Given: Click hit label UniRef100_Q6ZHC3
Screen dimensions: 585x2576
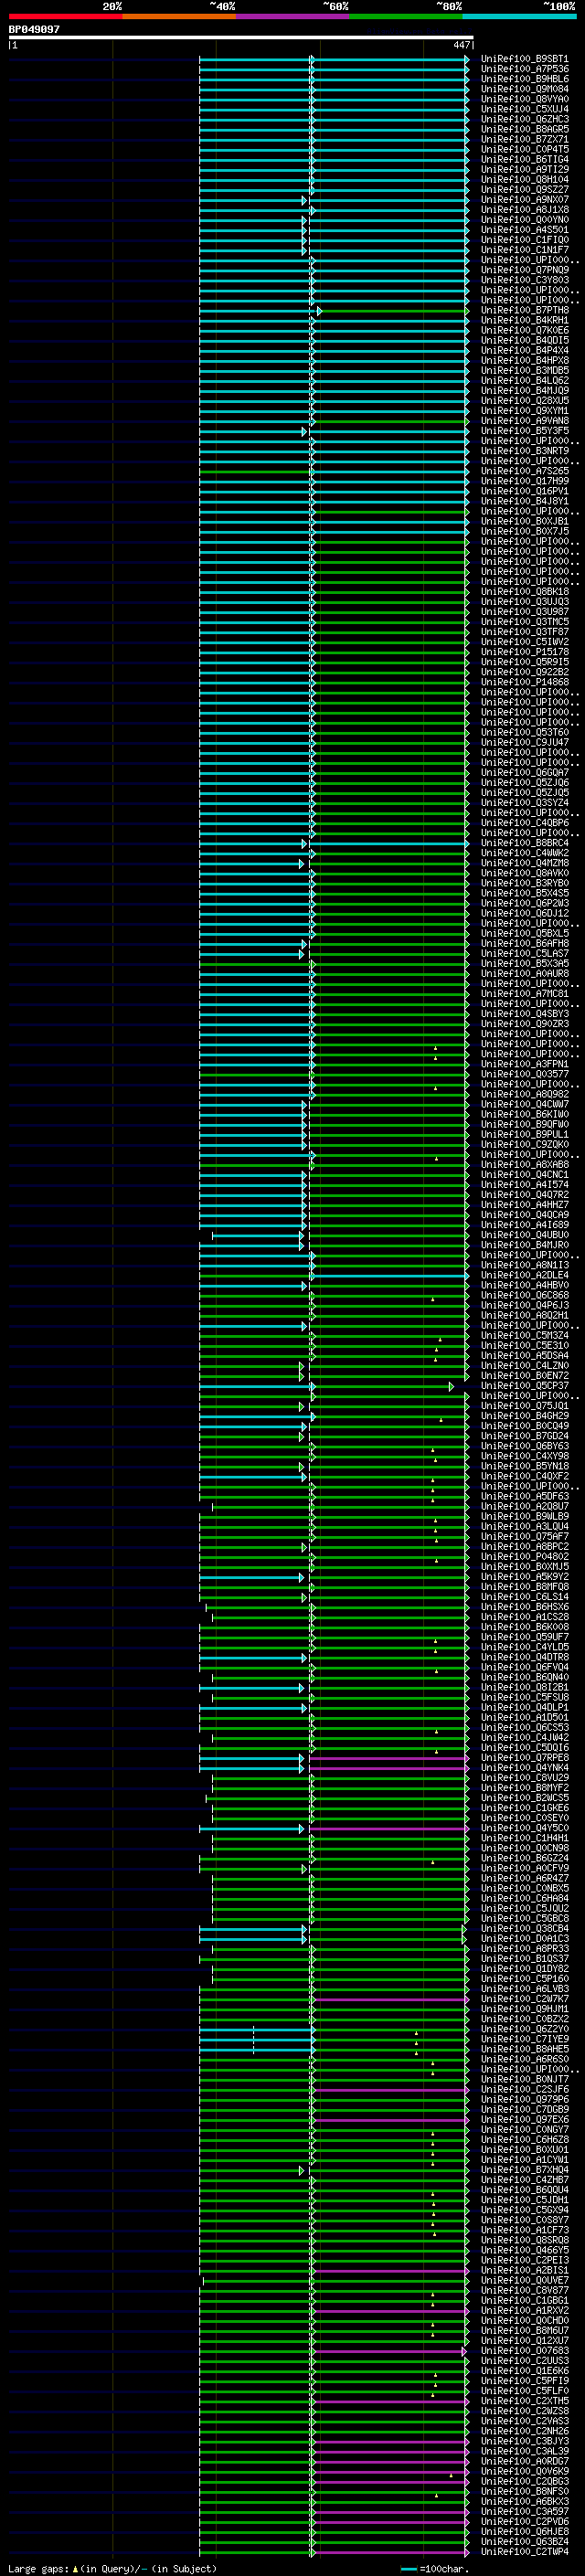Looking at the screenshot, I should coord(525,119).
